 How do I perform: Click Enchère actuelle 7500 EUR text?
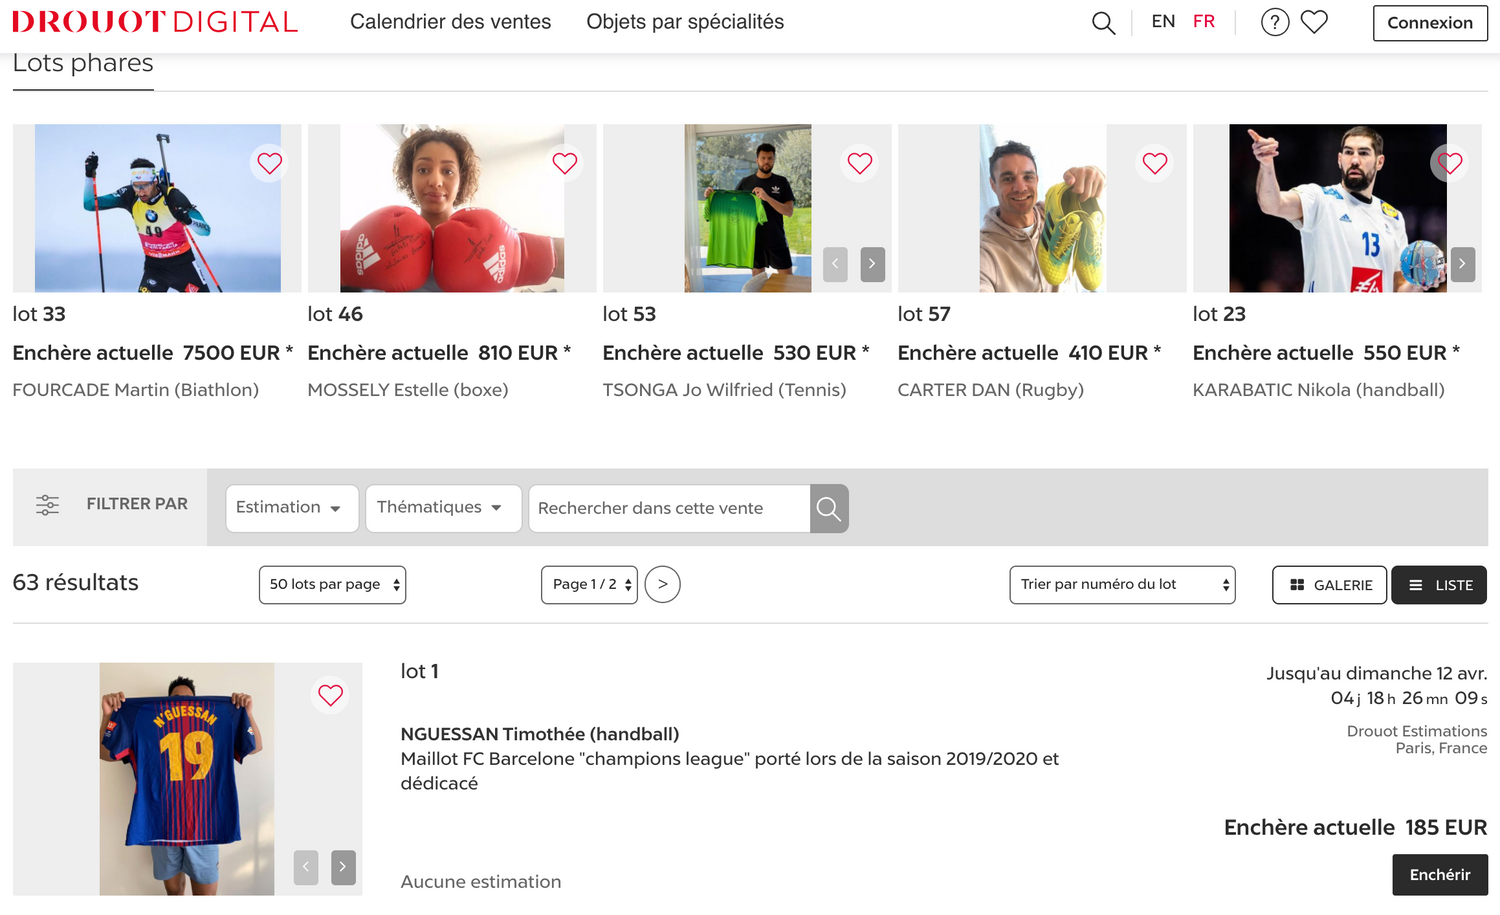[153, 353]
